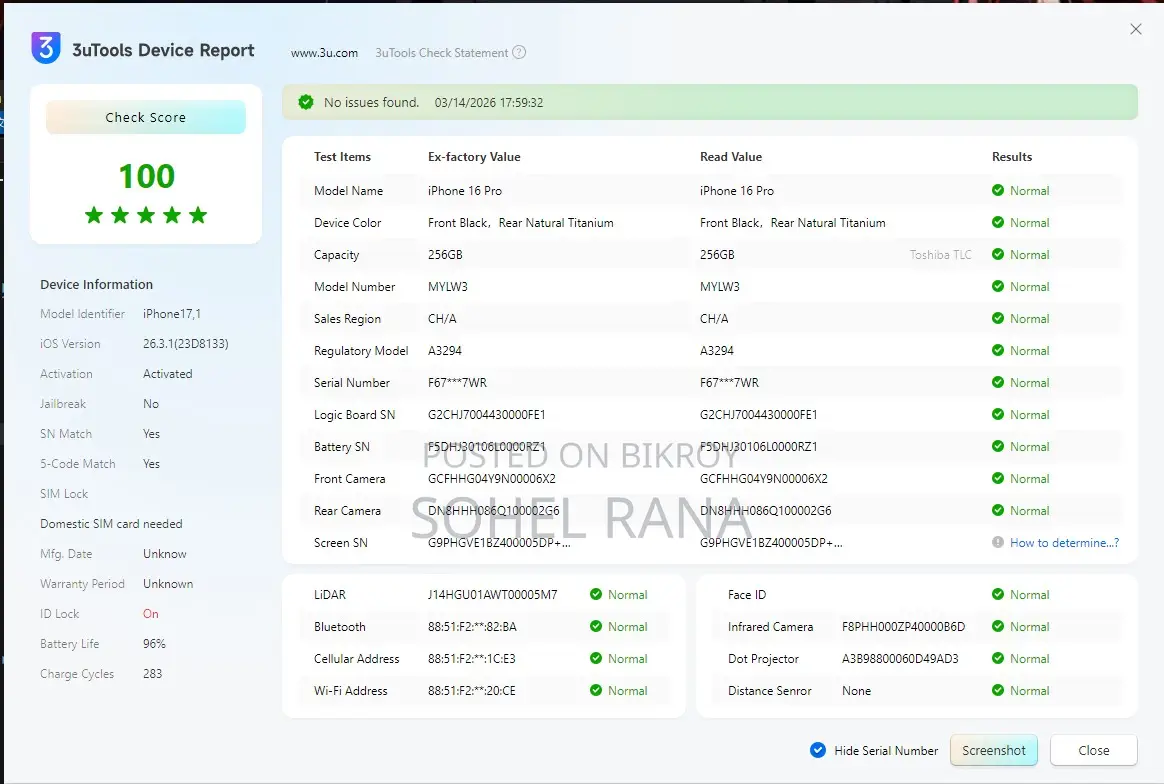Click the LiDAR serial J14HGU01AWT00005M7
The width and height of the screenshot is (1164, 784).
pyautogui.click(x=492, y=595)
